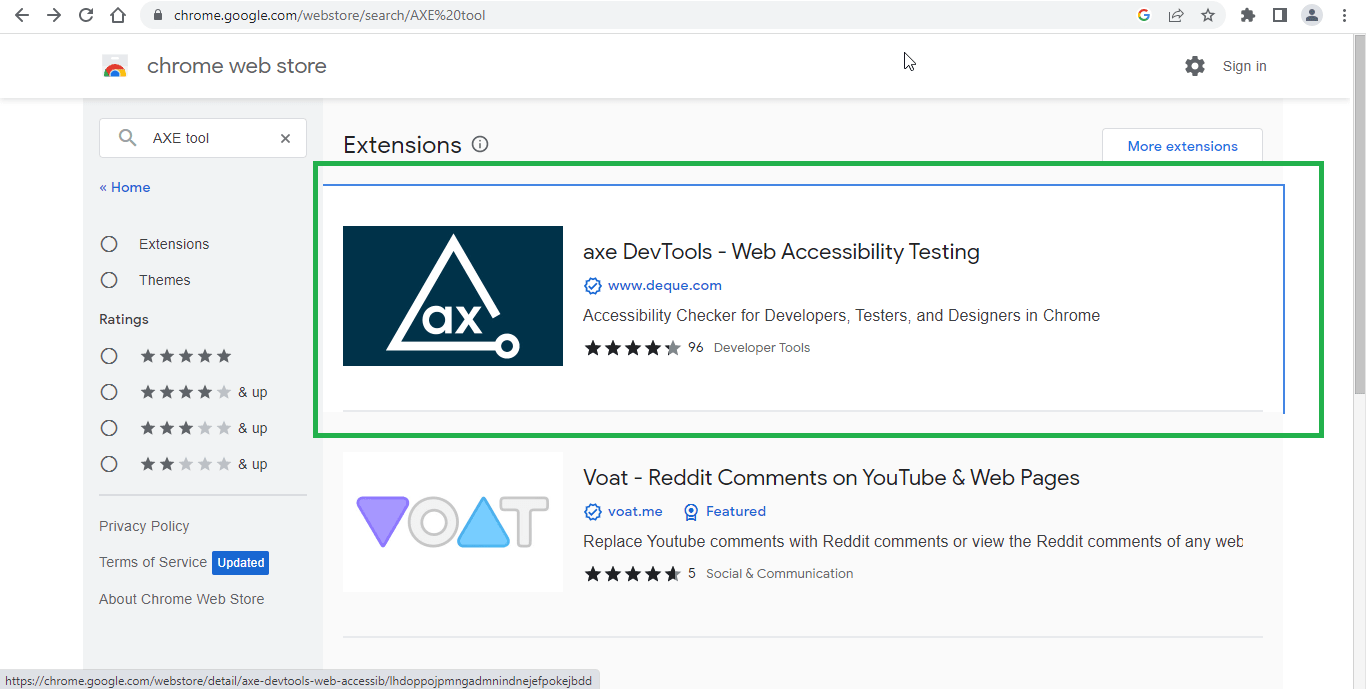This screenshot has width=1366, height=689.
Task: Open the Chrome three-dot menu
Action: (x=1343, y=15)
